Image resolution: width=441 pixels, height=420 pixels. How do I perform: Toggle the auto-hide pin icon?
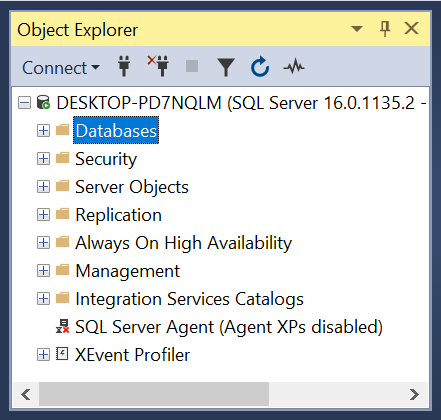coord(385,29)
